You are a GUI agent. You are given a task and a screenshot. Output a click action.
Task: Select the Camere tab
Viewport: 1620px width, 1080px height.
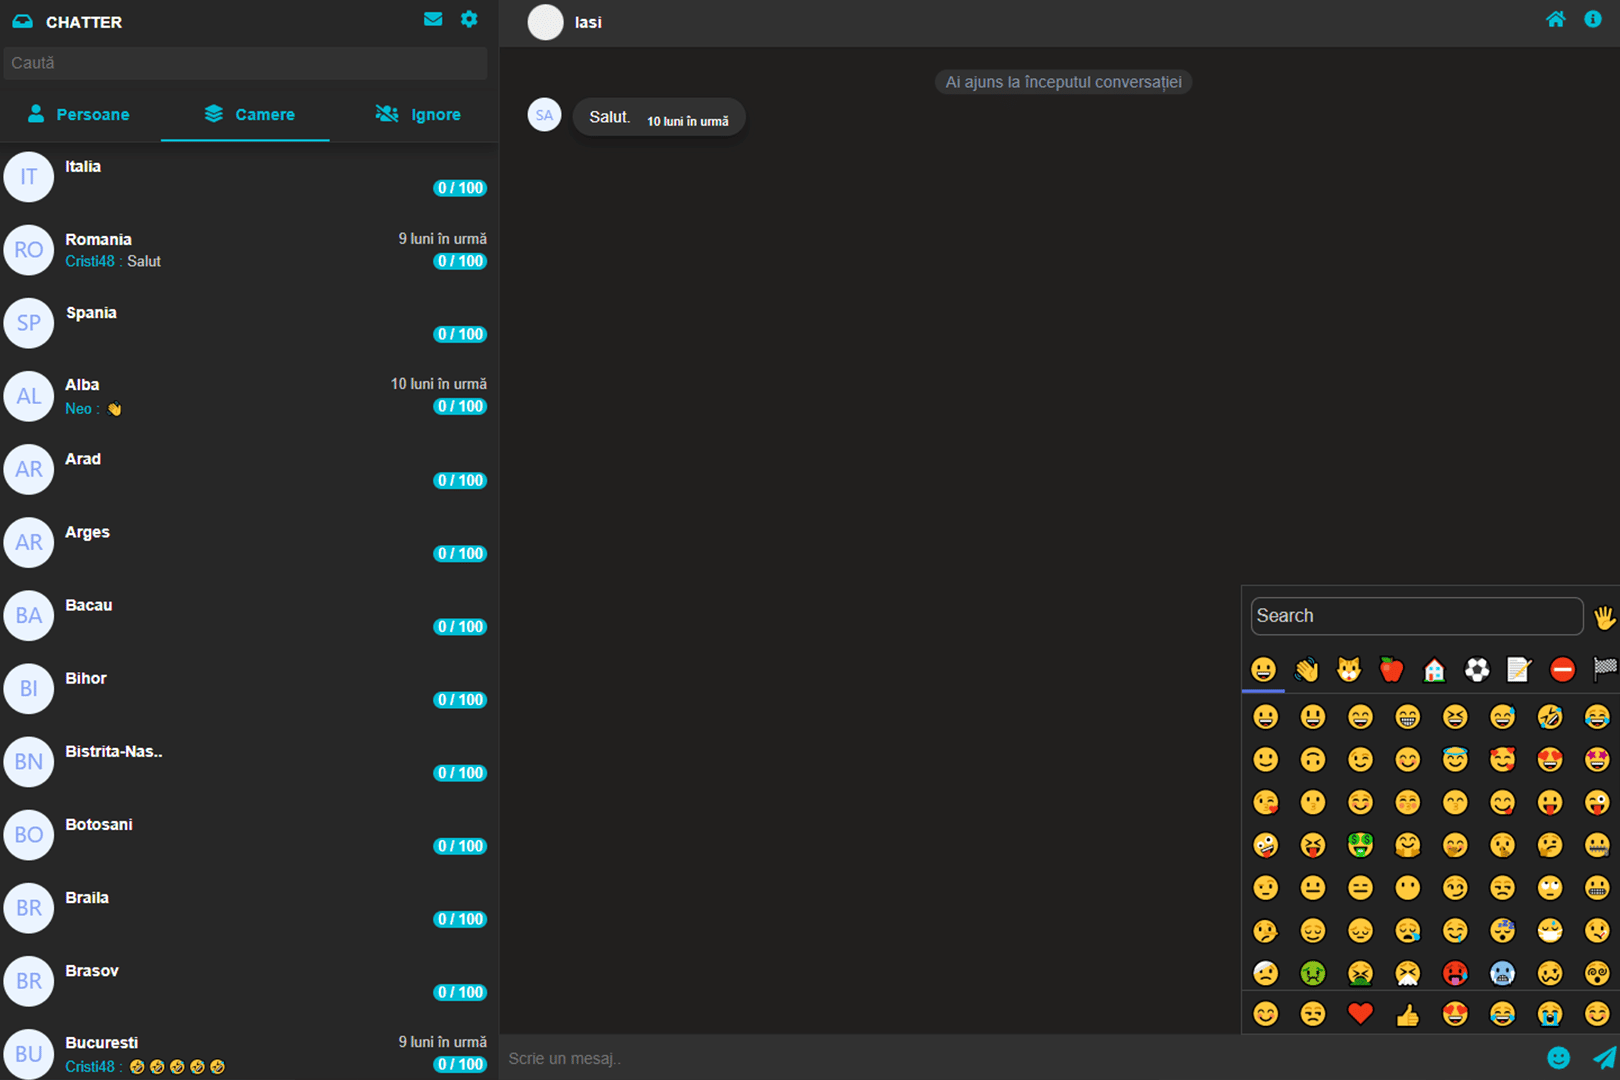249,114
